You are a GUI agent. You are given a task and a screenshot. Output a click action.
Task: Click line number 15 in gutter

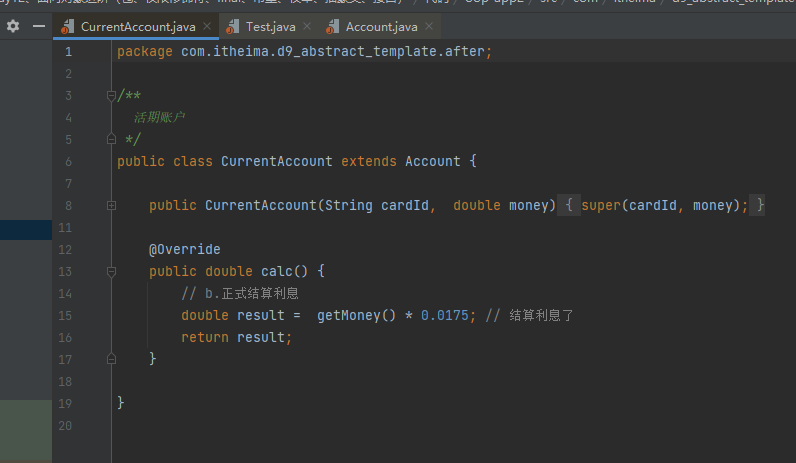pos(66,315)
